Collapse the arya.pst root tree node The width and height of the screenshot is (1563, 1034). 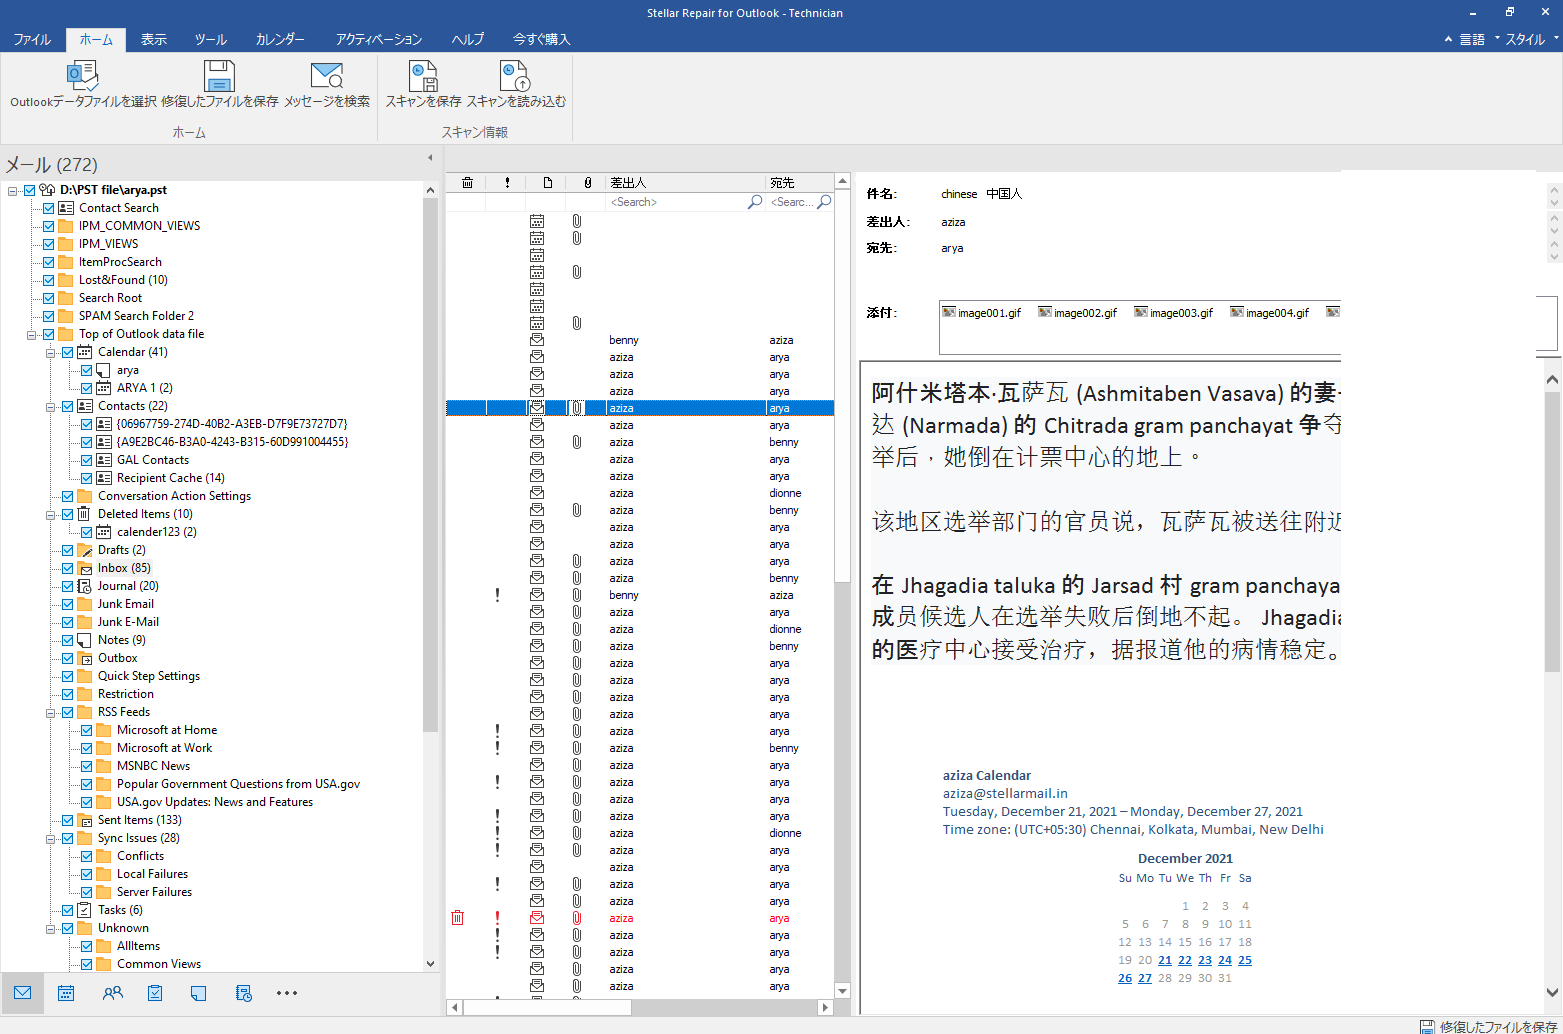coord(13,190)
